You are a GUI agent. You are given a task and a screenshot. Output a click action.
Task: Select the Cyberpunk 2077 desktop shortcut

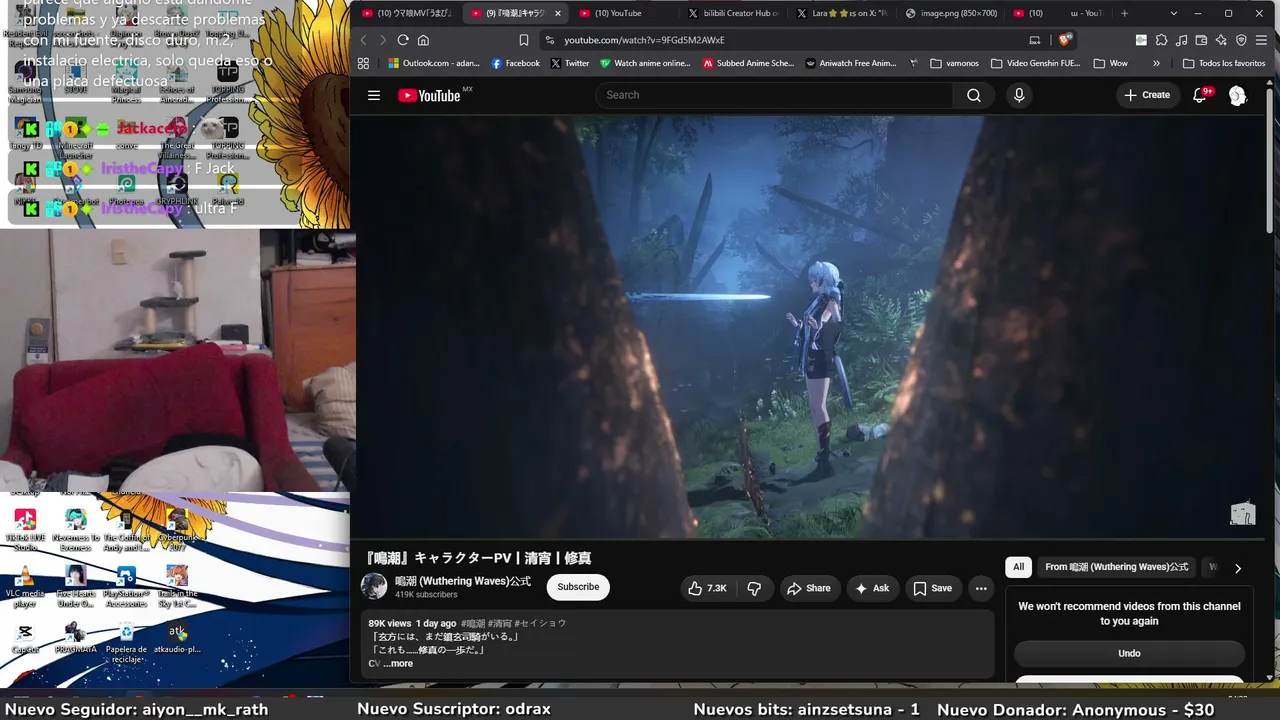[177, 529]
